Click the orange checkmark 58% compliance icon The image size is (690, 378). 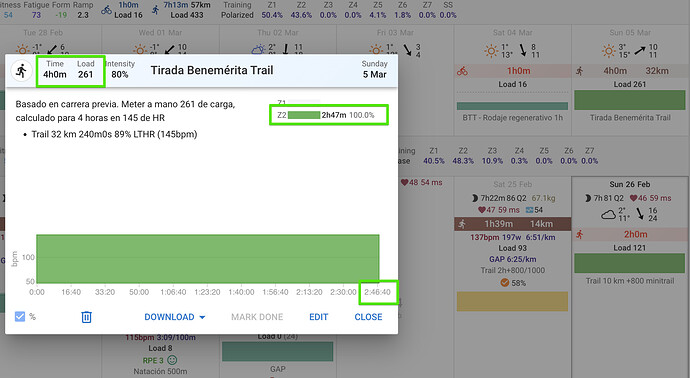point(505,283)
